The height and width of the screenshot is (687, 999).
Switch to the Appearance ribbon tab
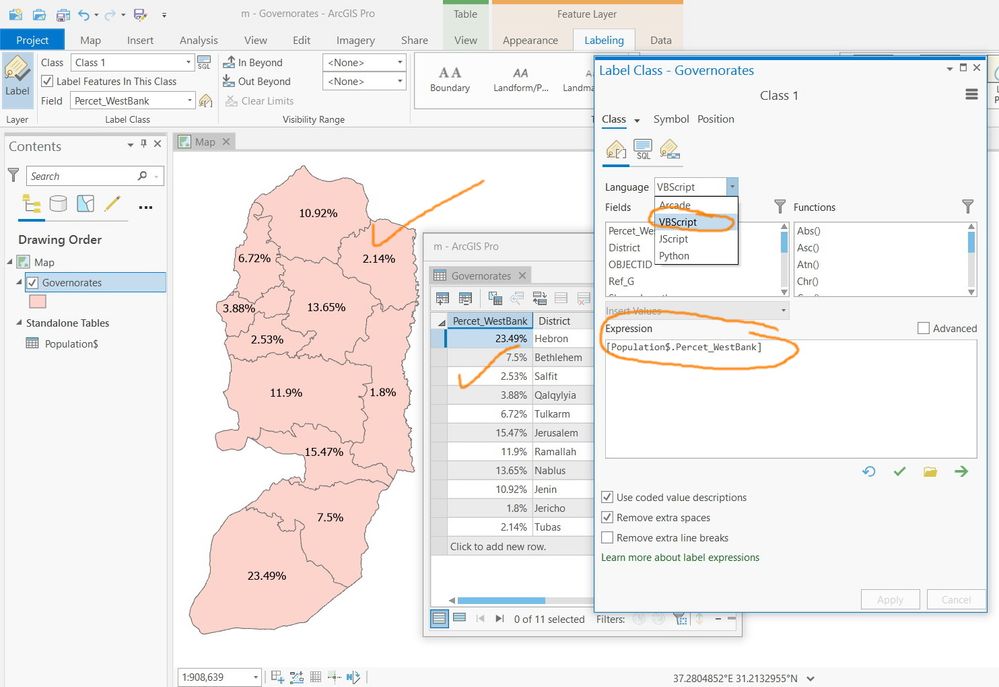[x=530, y=40]
